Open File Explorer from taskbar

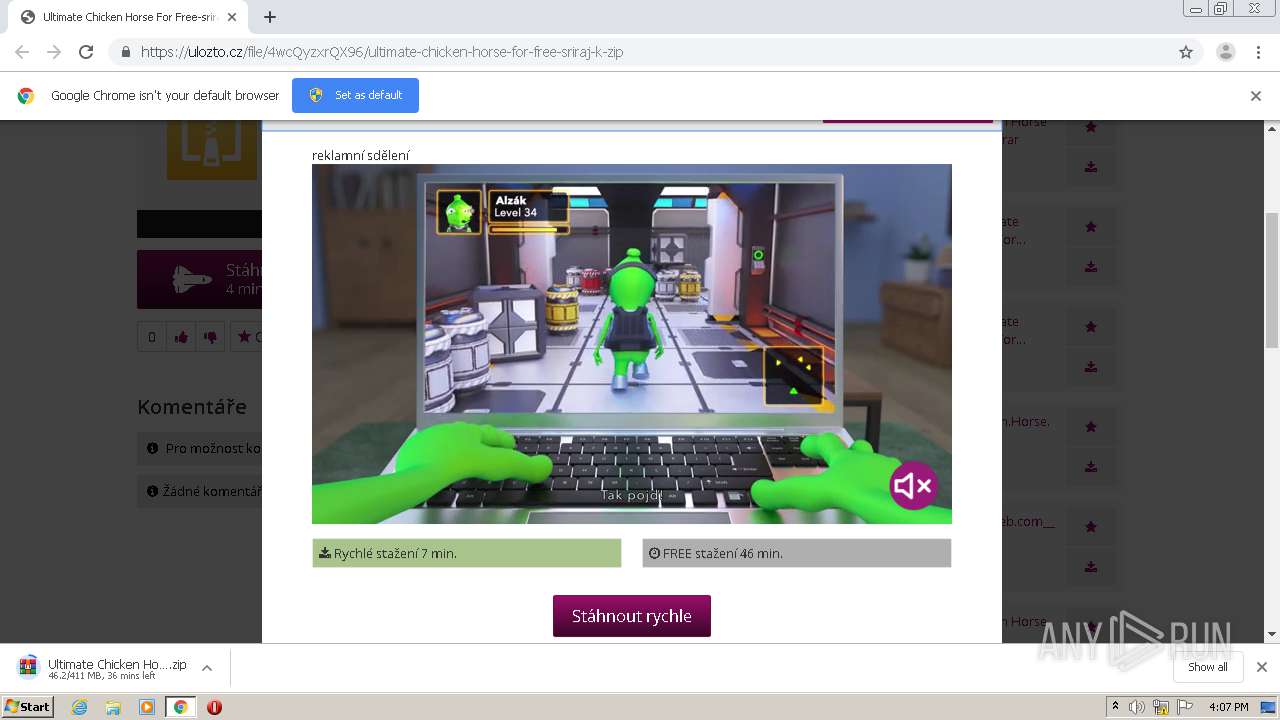(113, 707)
